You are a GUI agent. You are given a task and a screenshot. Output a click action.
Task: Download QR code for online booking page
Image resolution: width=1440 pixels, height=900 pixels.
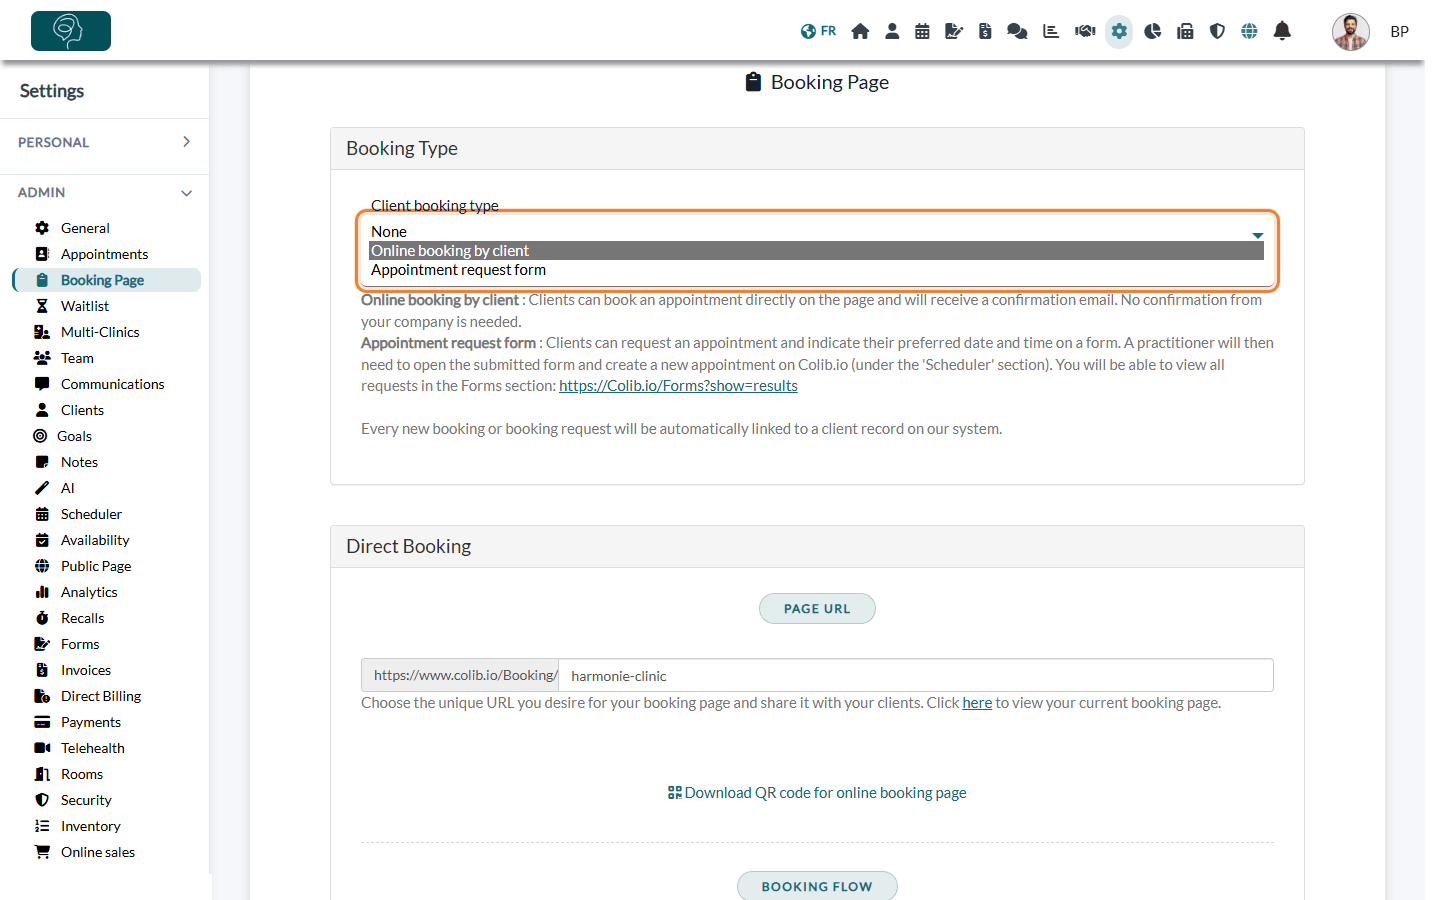pos(817,793)
